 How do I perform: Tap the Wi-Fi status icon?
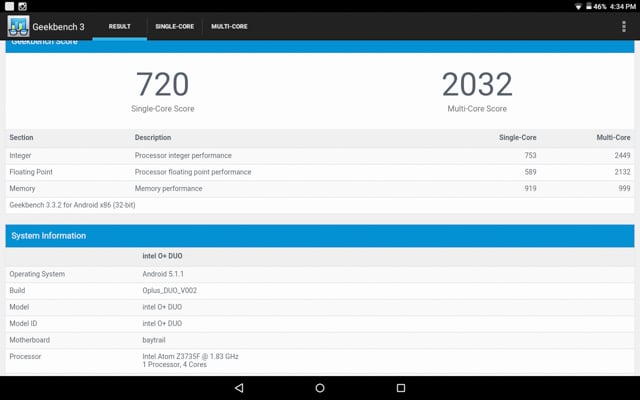point(578,7)
